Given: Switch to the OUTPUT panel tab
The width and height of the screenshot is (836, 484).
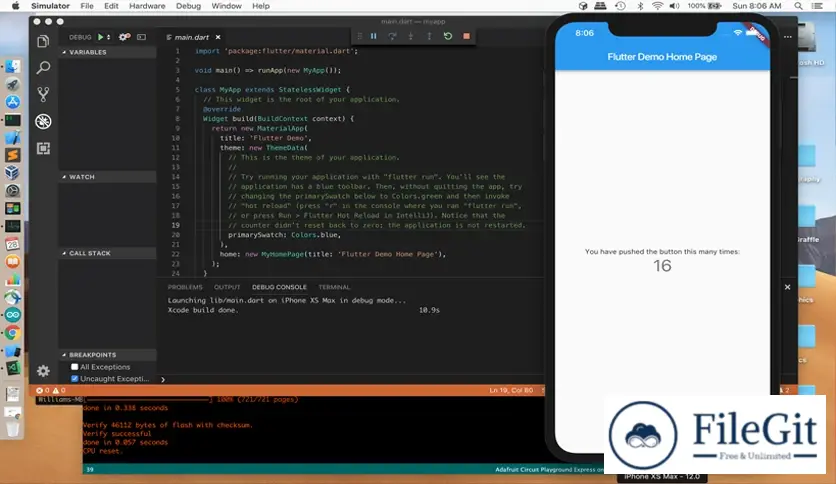Looking at the screenshot, I should [x=227, y=287].
